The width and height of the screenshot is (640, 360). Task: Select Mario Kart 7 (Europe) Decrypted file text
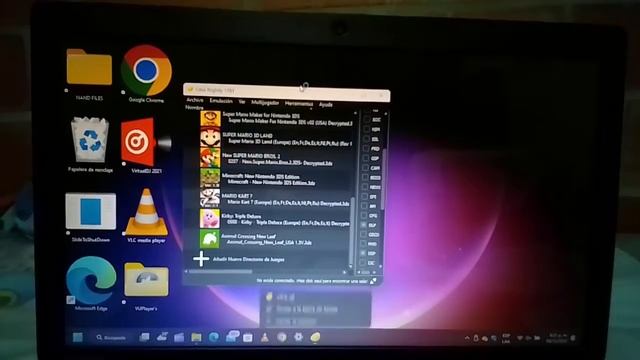[288, 203]
